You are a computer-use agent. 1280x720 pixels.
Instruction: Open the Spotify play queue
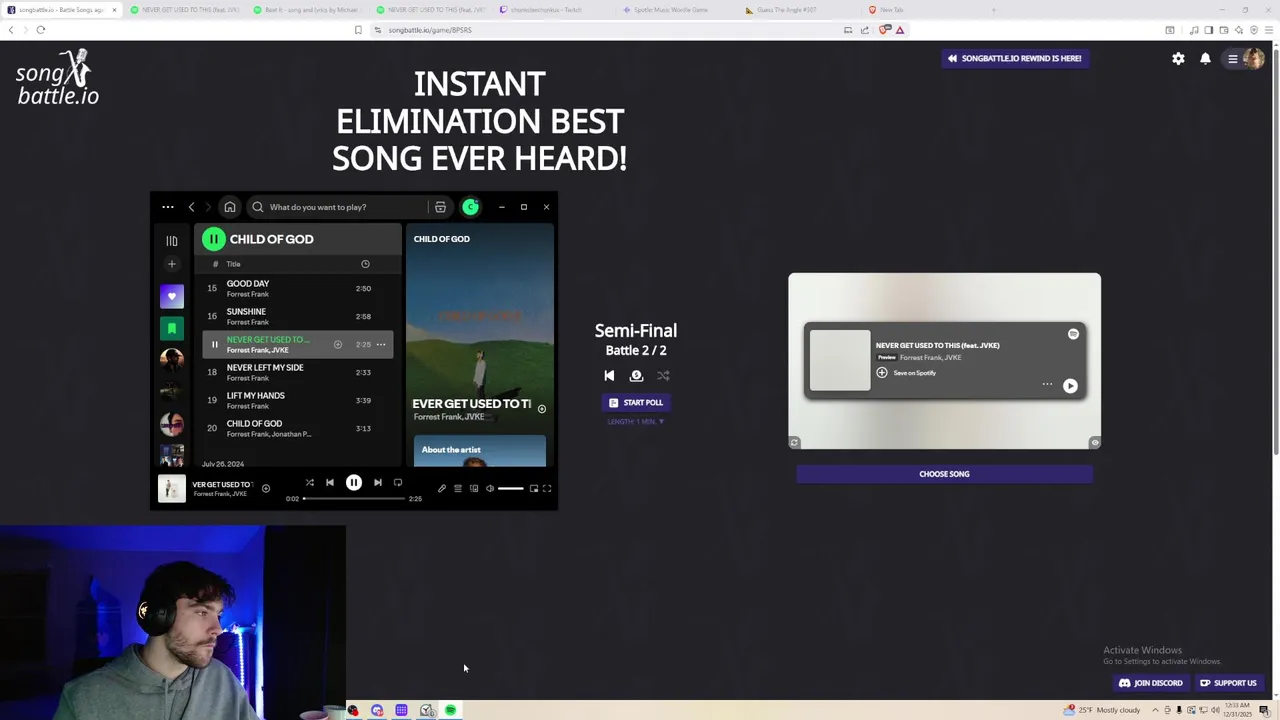(458, 489)
